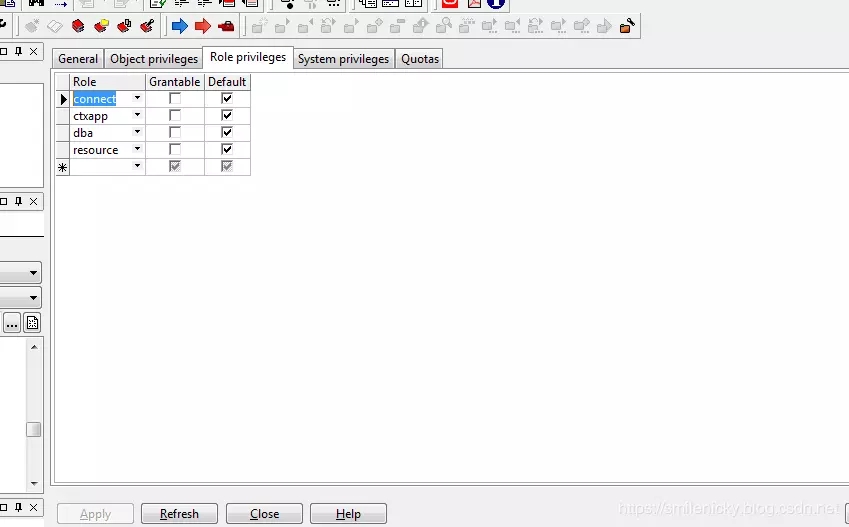Screen dimensions: 849x527
Task: Open the role dropdown for connect
Action: point(137,99)
